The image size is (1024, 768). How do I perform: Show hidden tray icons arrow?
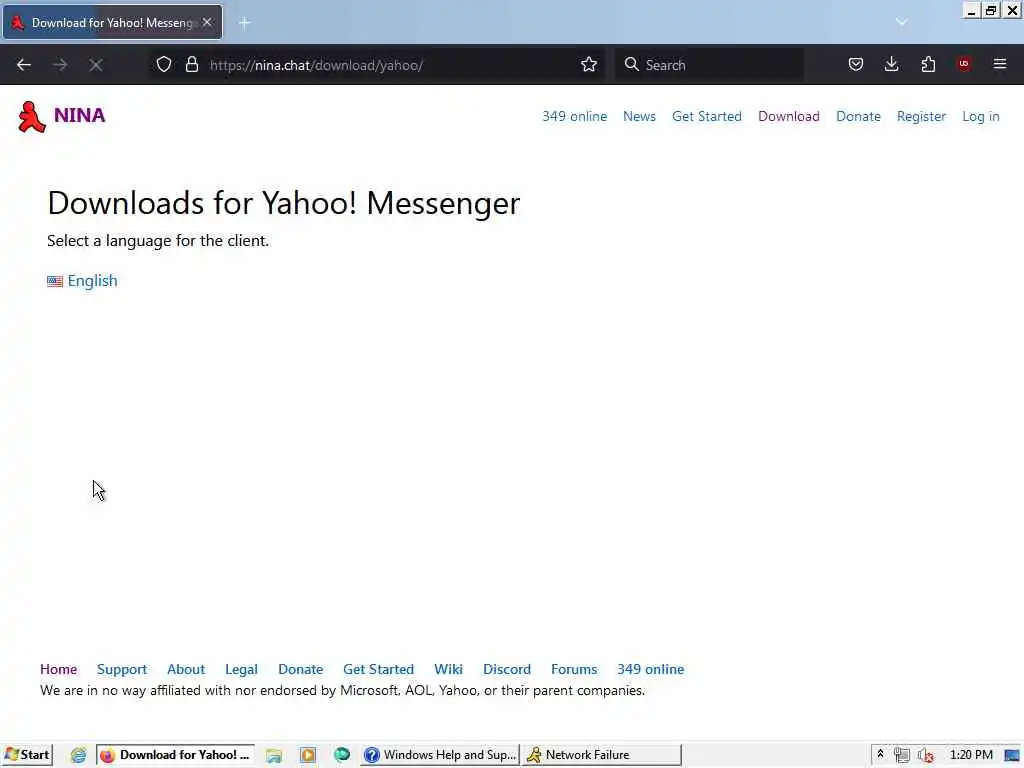click(x=880, y=754)
